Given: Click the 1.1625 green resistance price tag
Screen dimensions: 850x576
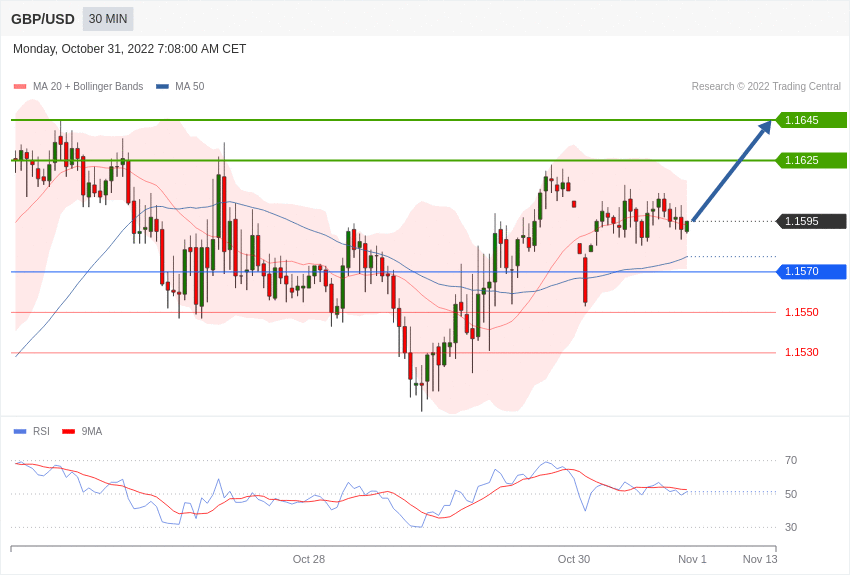Looking at the screenshot, I should [811, 160].
